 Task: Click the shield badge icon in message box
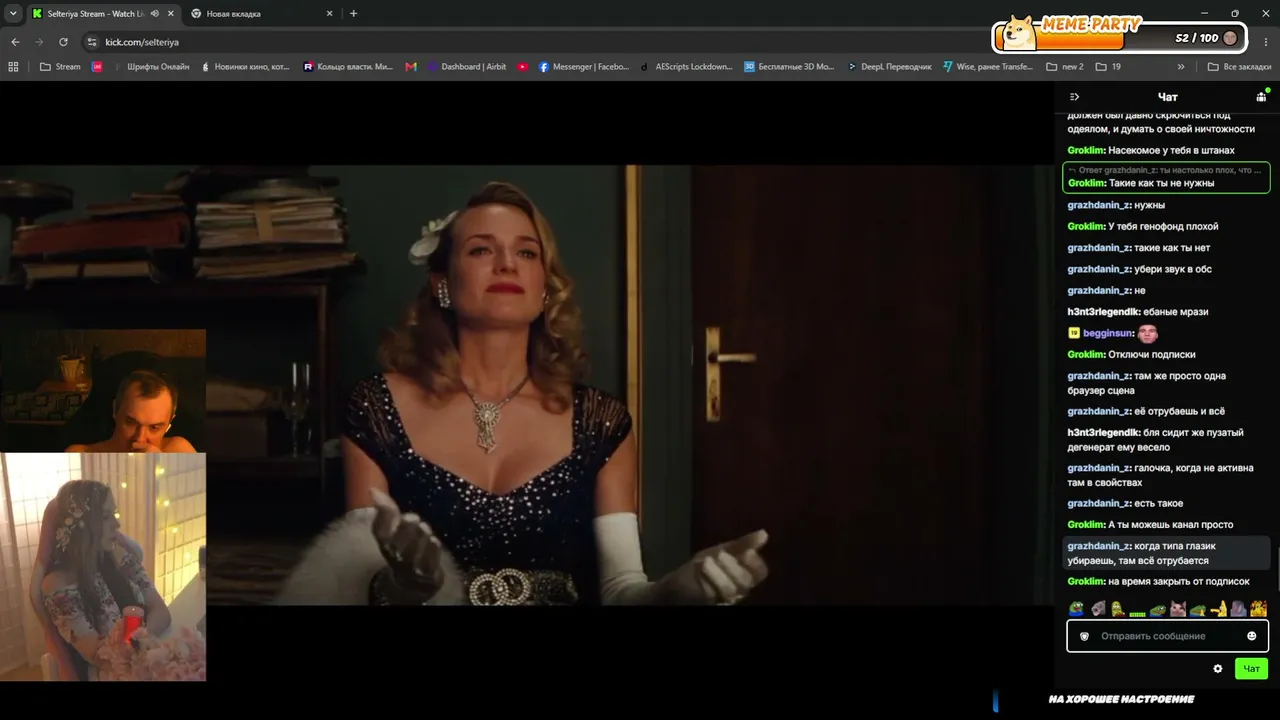pos(1084,636)
